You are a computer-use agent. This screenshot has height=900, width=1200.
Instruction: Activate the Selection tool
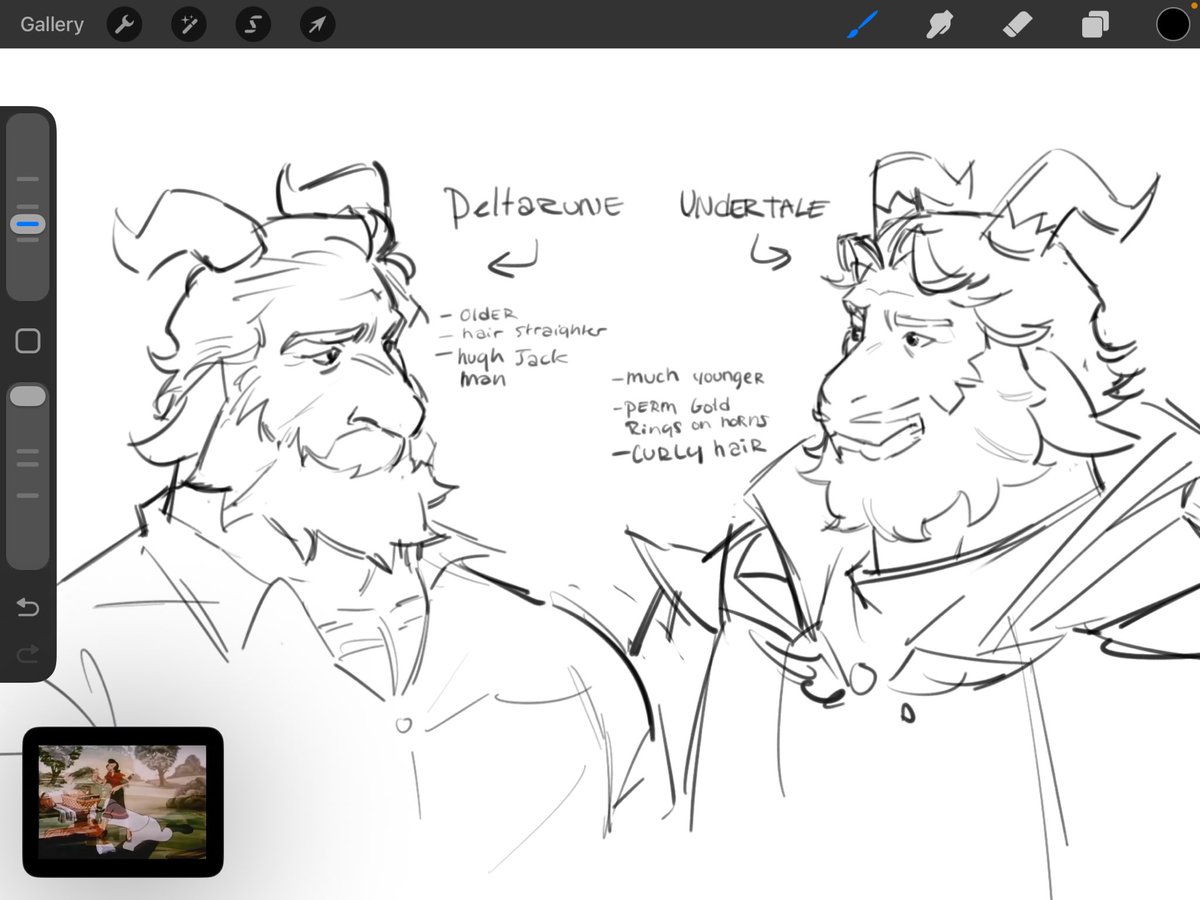pos(252,24)
